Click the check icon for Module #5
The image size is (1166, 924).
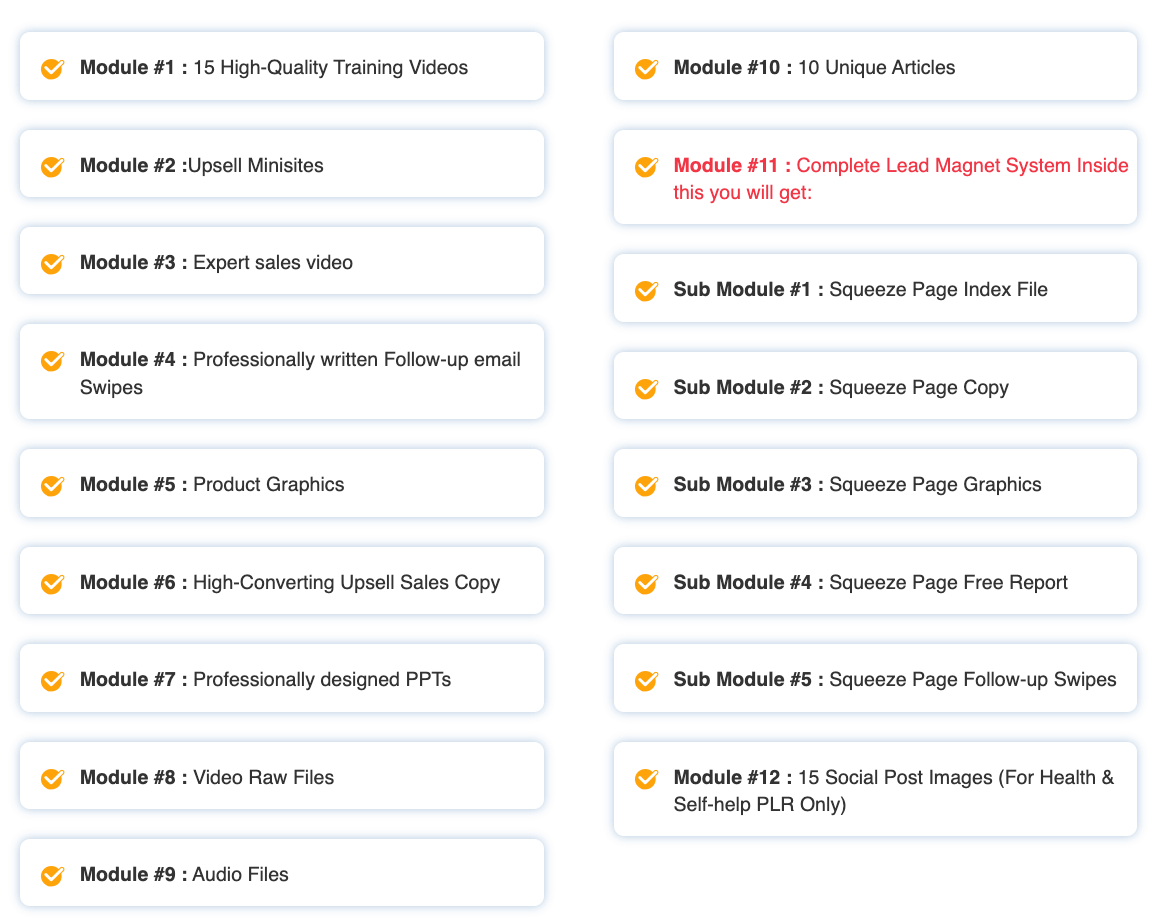coord(52,485)
